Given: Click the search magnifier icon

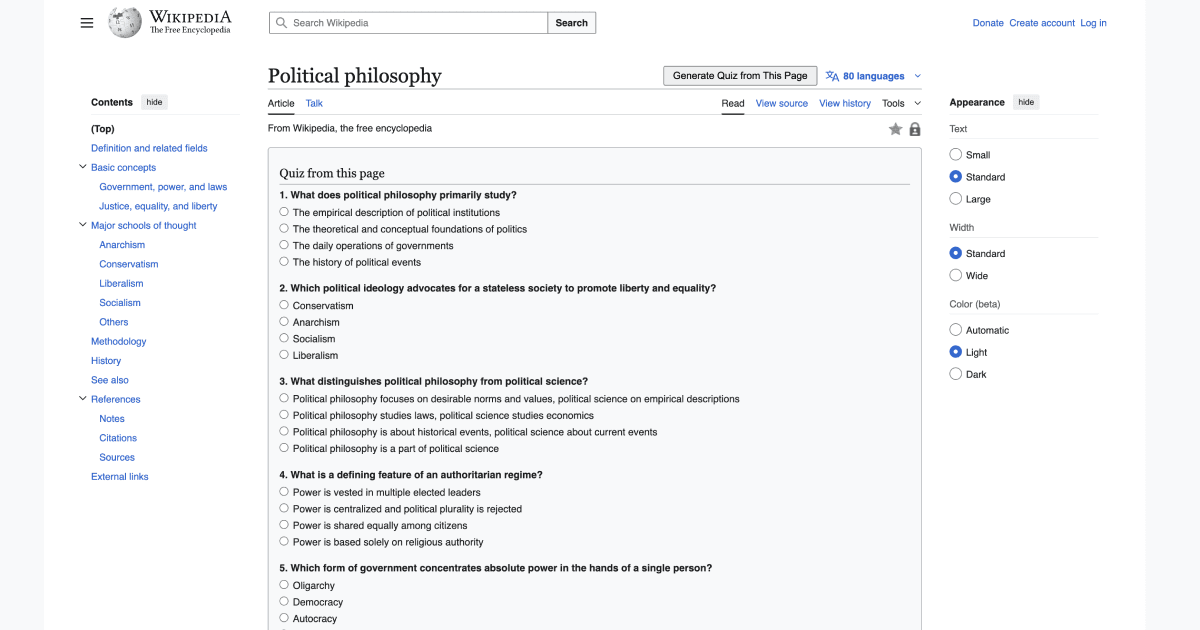Looking at the screenshot, I should click(281, 21).
